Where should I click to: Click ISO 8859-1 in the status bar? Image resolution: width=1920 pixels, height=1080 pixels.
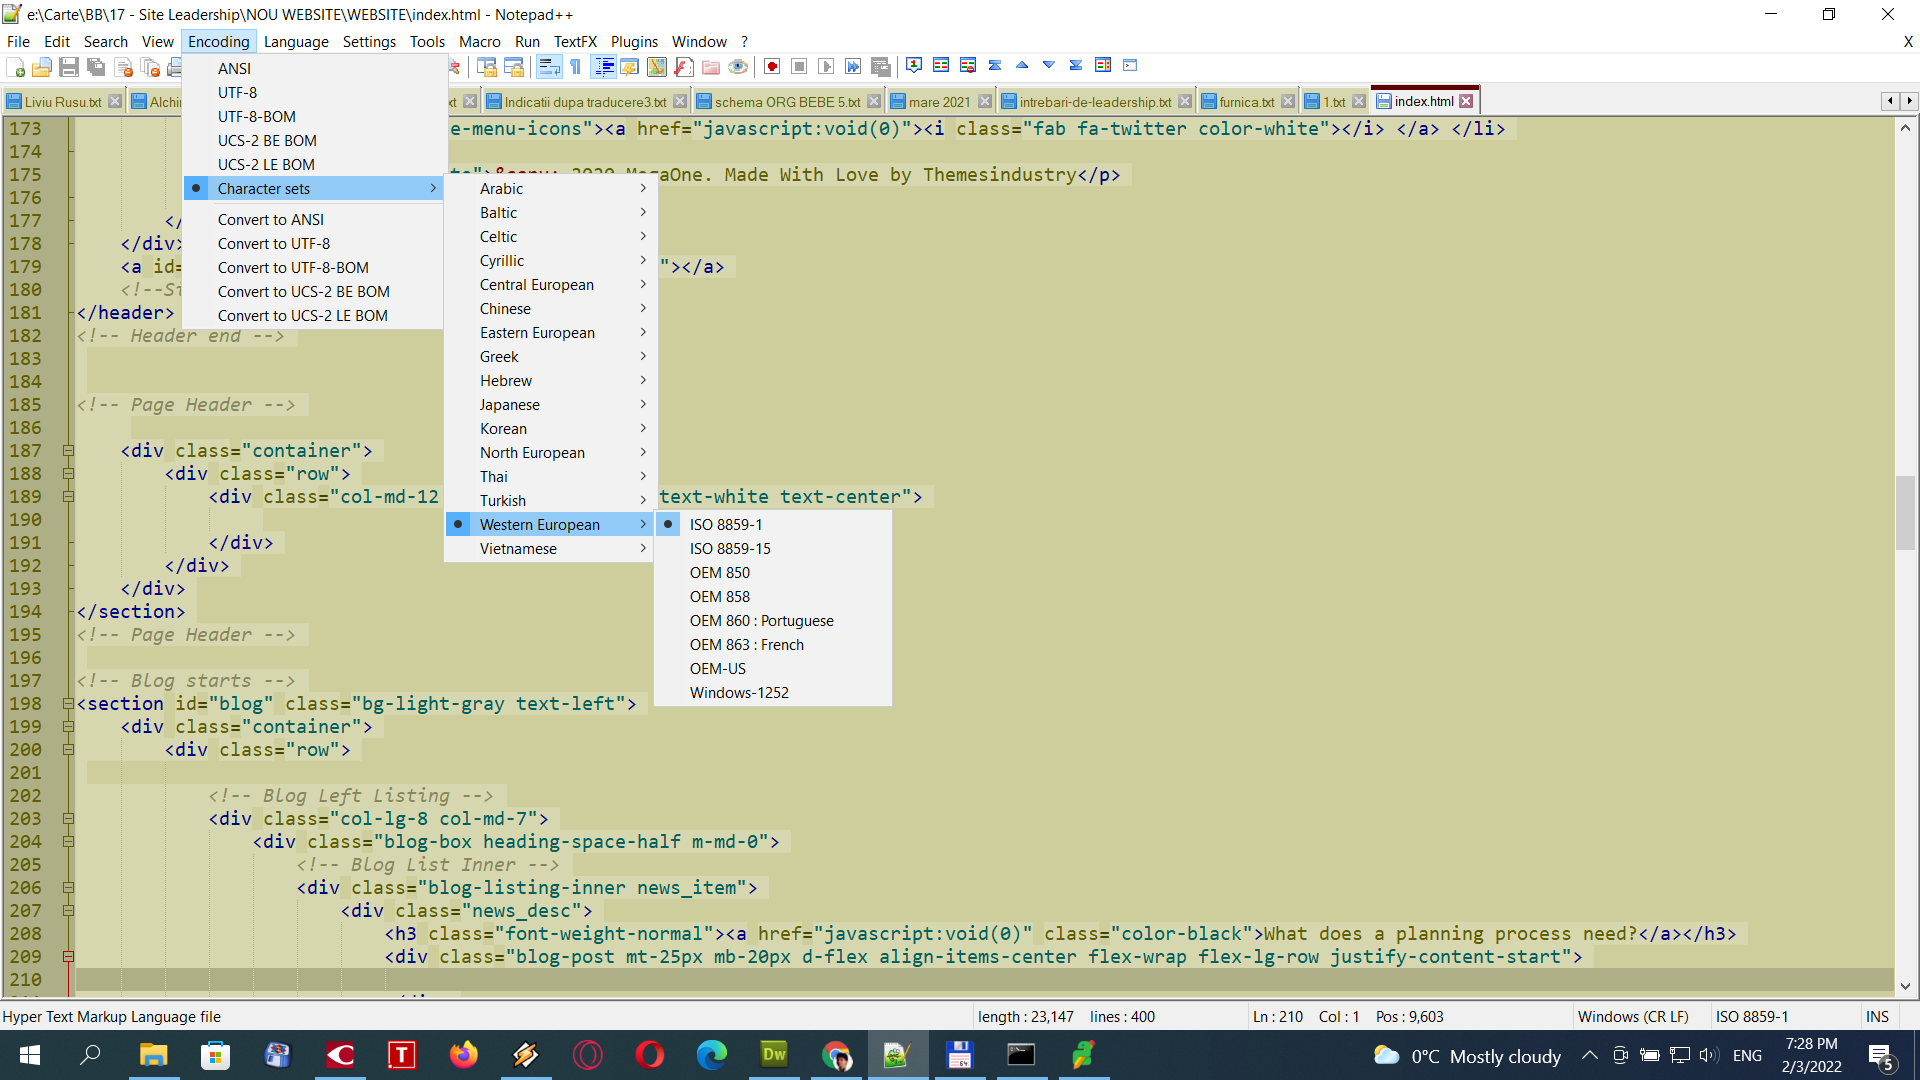click(1752, 1016)
